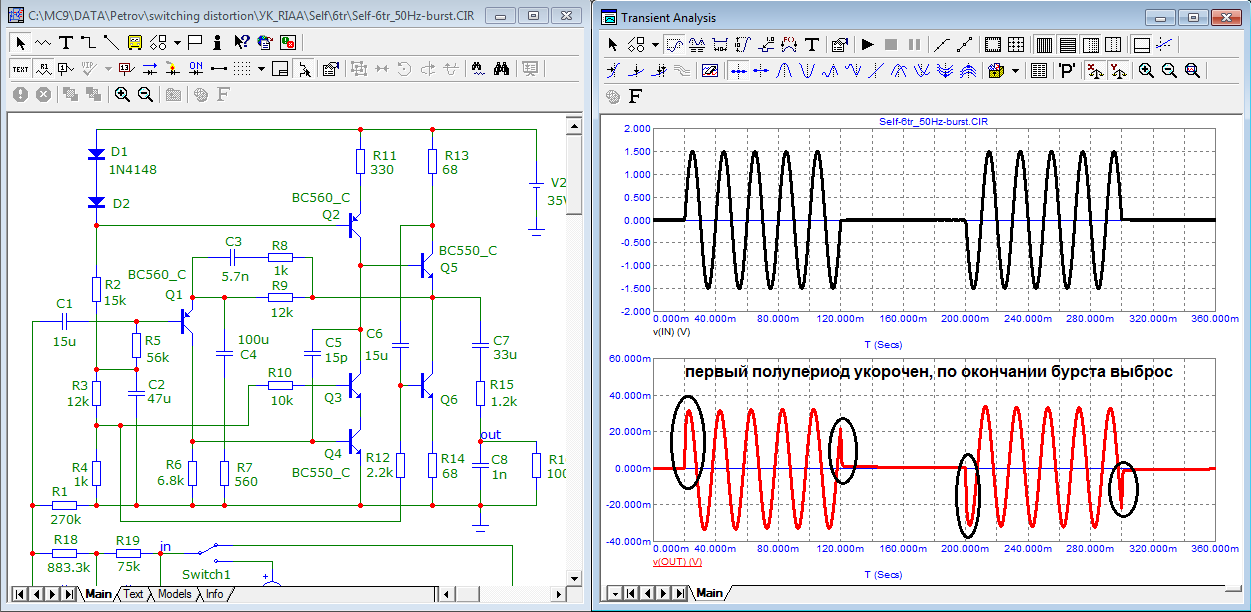Open the grid style dropdown arrow

pyautogui.click(x=262, y=69)
